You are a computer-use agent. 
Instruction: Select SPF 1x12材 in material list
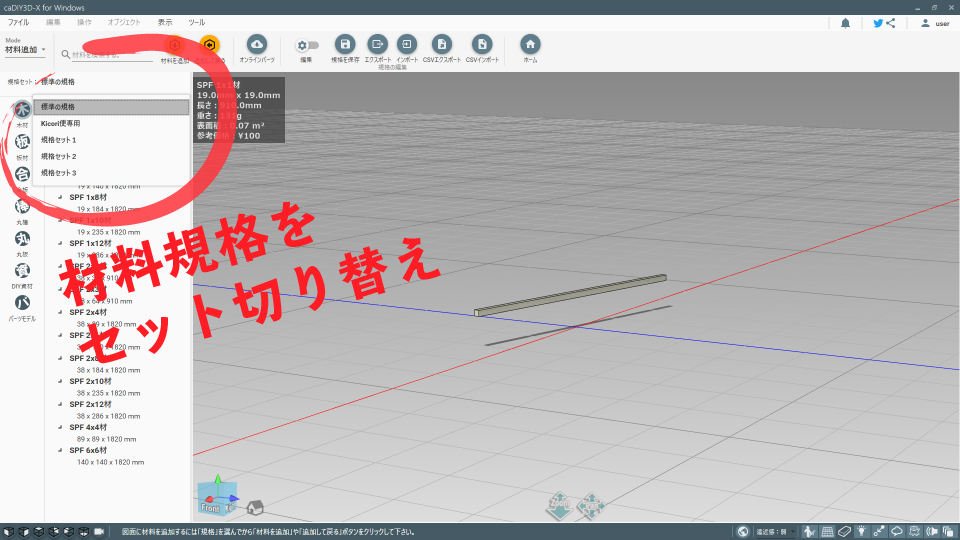coord(91,243)
